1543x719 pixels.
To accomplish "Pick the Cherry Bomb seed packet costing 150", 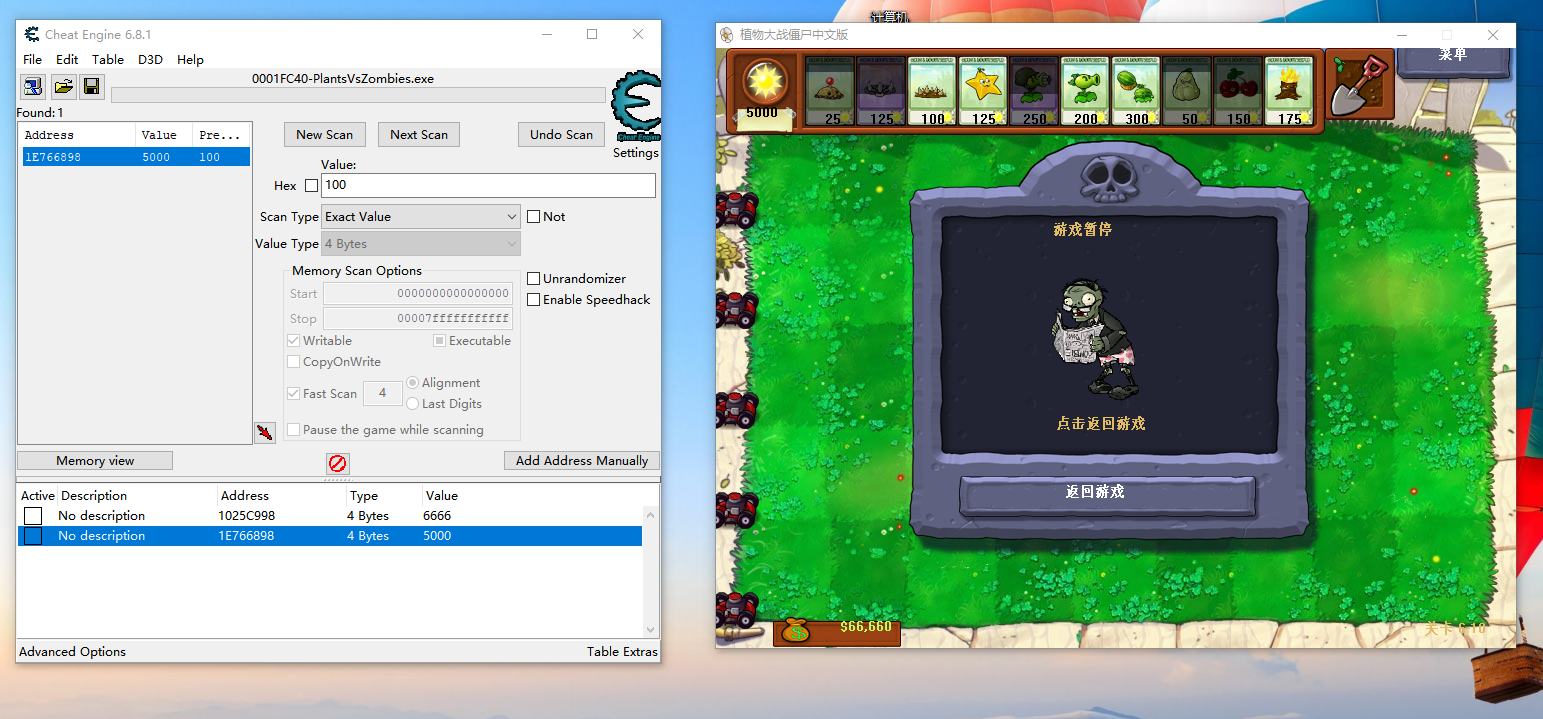I will (x=1238, y=91).
